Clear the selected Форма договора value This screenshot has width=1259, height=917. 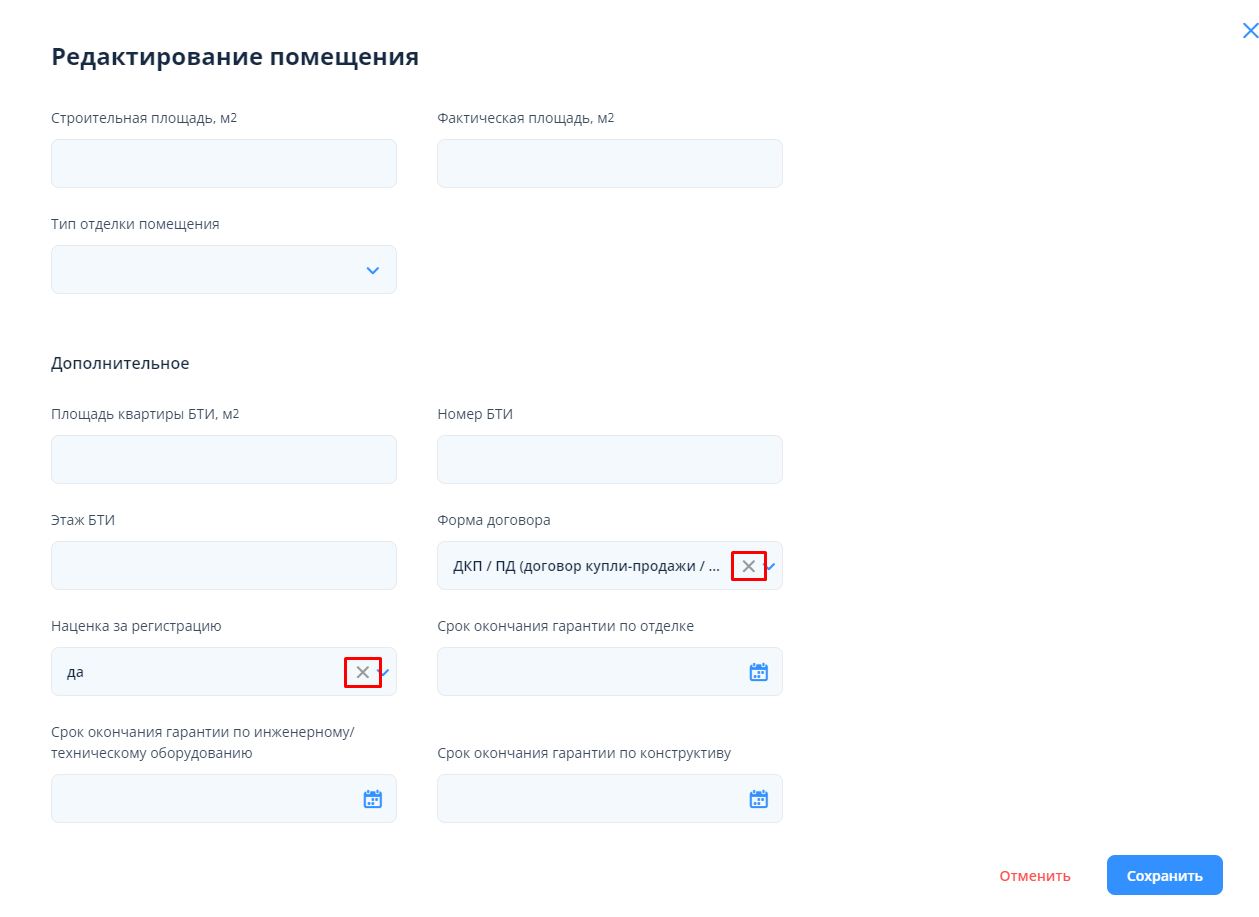(748, 566)
